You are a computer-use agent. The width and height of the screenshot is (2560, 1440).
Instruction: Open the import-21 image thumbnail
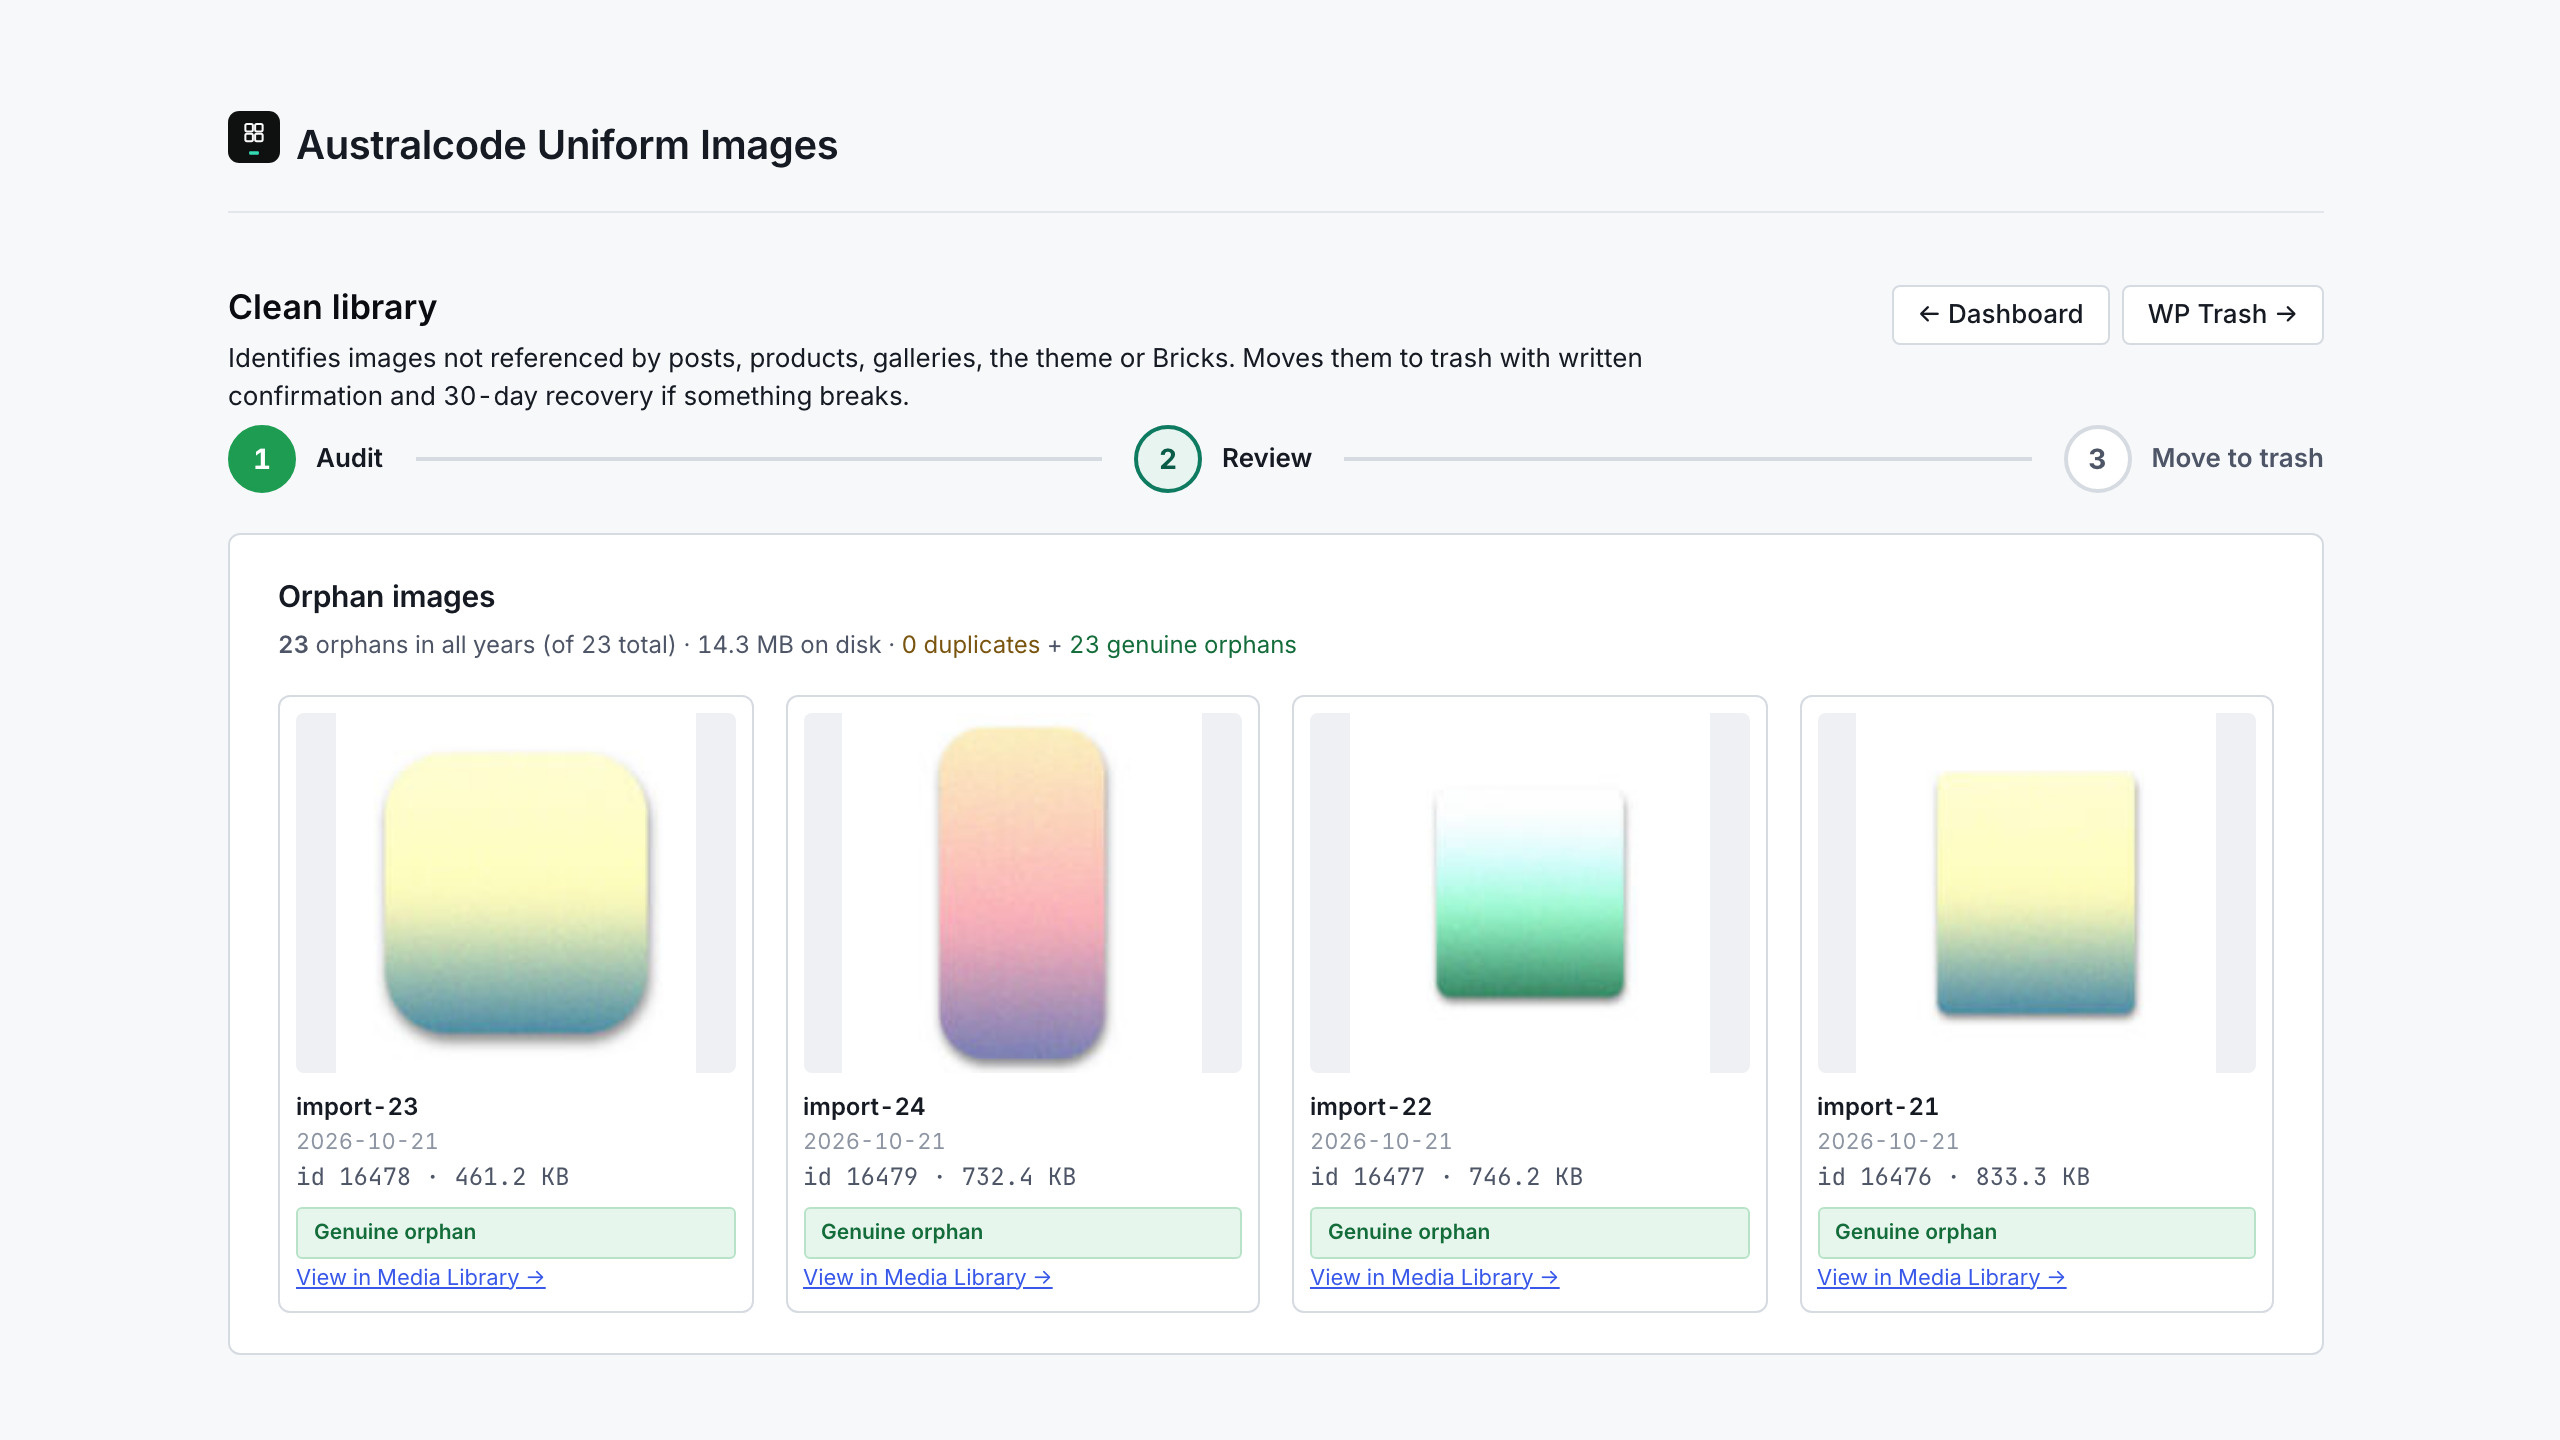click(x=2036, y=893)
